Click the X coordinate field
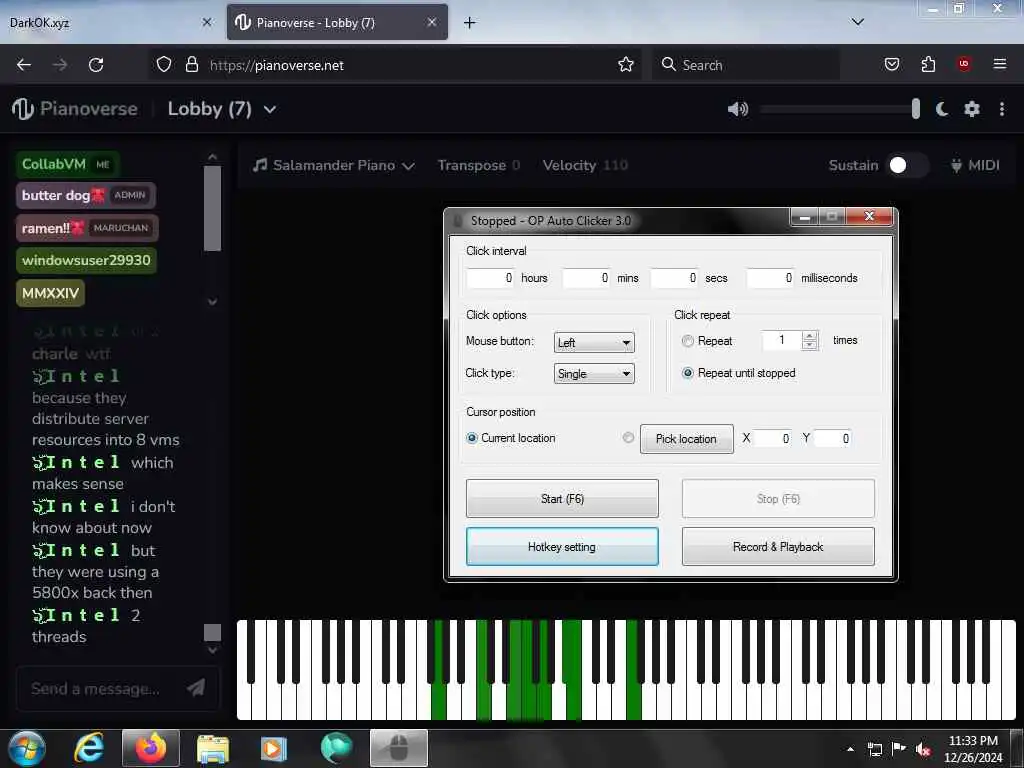1024x768 pixels. (x=773, y=438)
